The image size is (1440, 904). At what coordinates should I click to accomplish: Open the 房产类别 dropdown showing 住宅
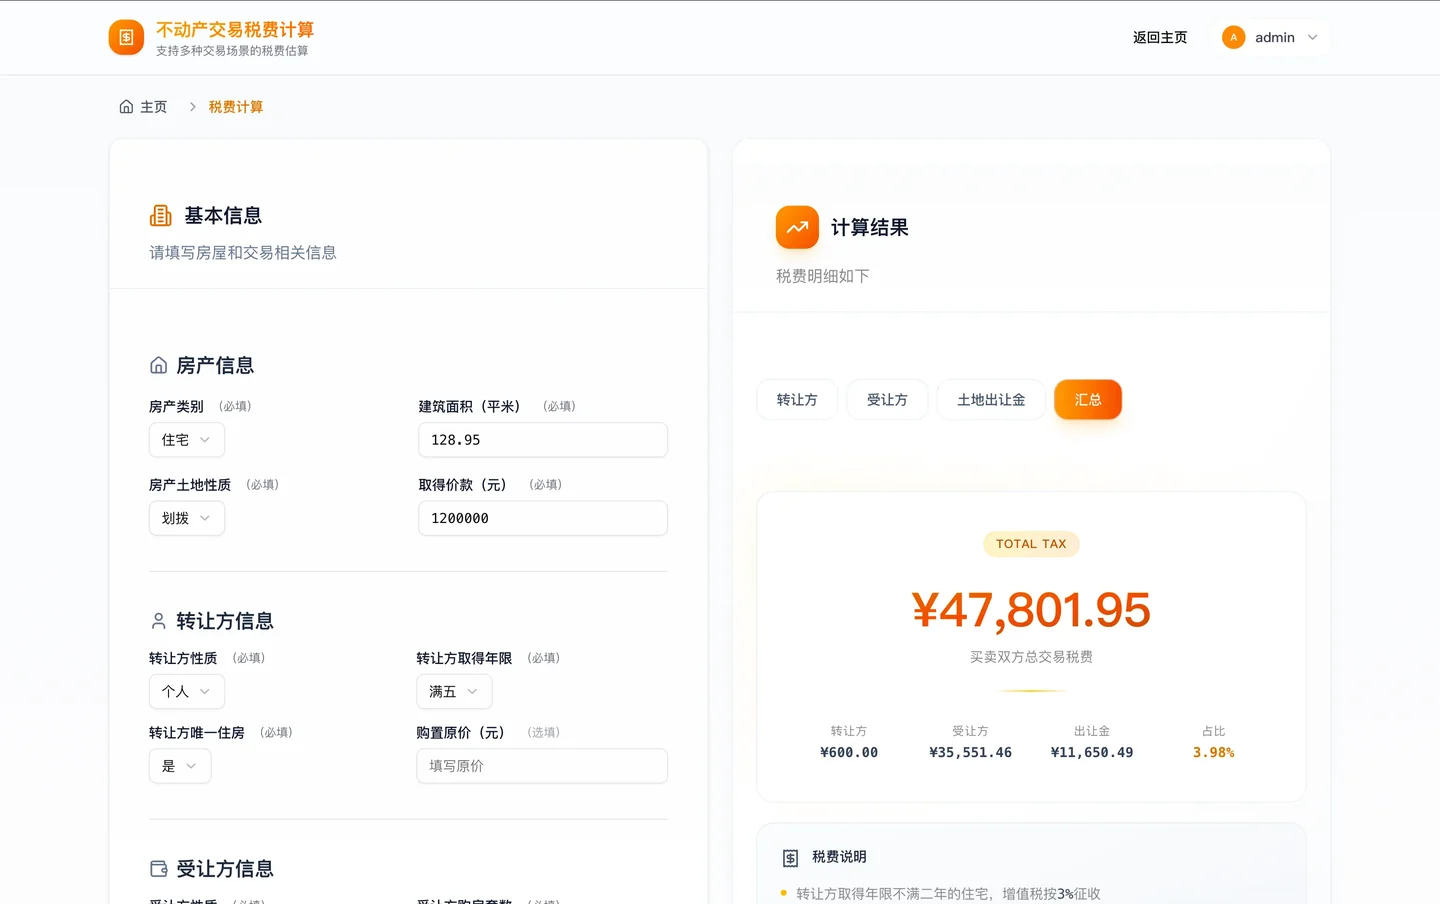click(x=186, y=440)
